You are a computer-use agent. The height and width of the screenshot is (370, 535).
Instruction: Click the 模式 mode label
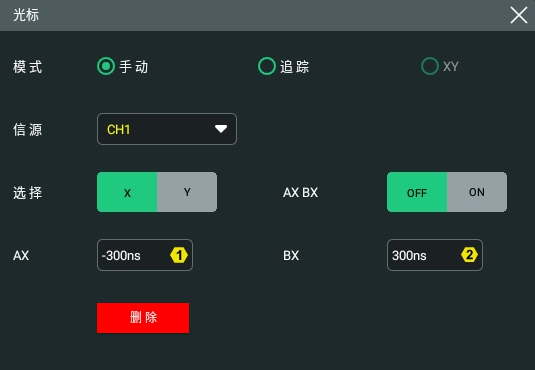point(28,67)
